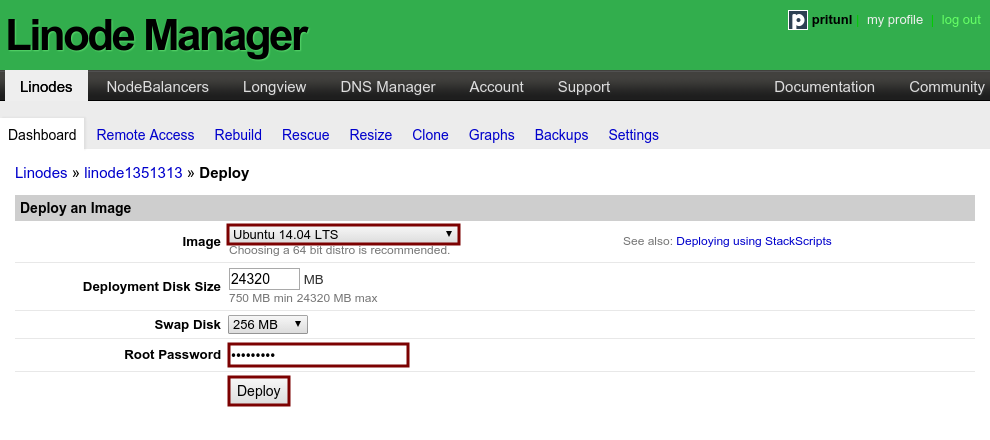The width and height of the screenshot is (990, 440).
Task: Open Deploying using StackScripts link
Action: (x=754, y=241)
